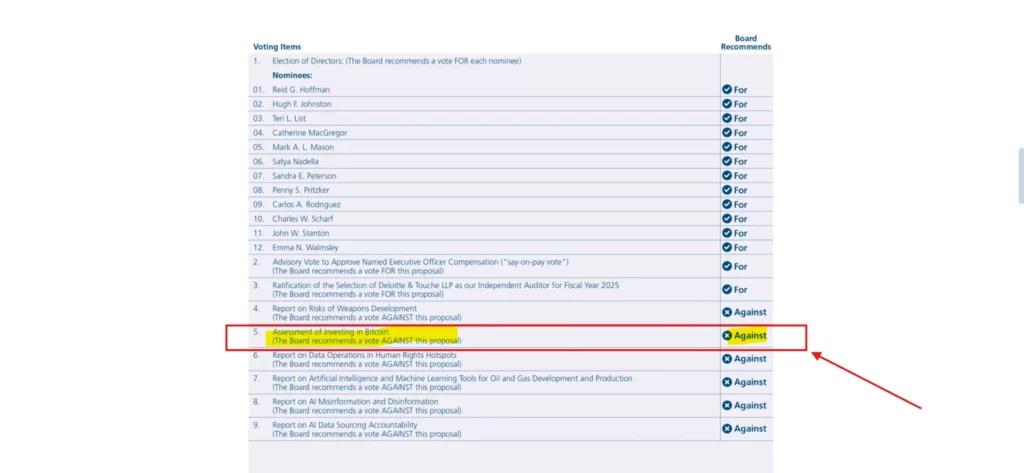Click the For checkmark icon beside Penny S. Pritzker

[726, 190]
